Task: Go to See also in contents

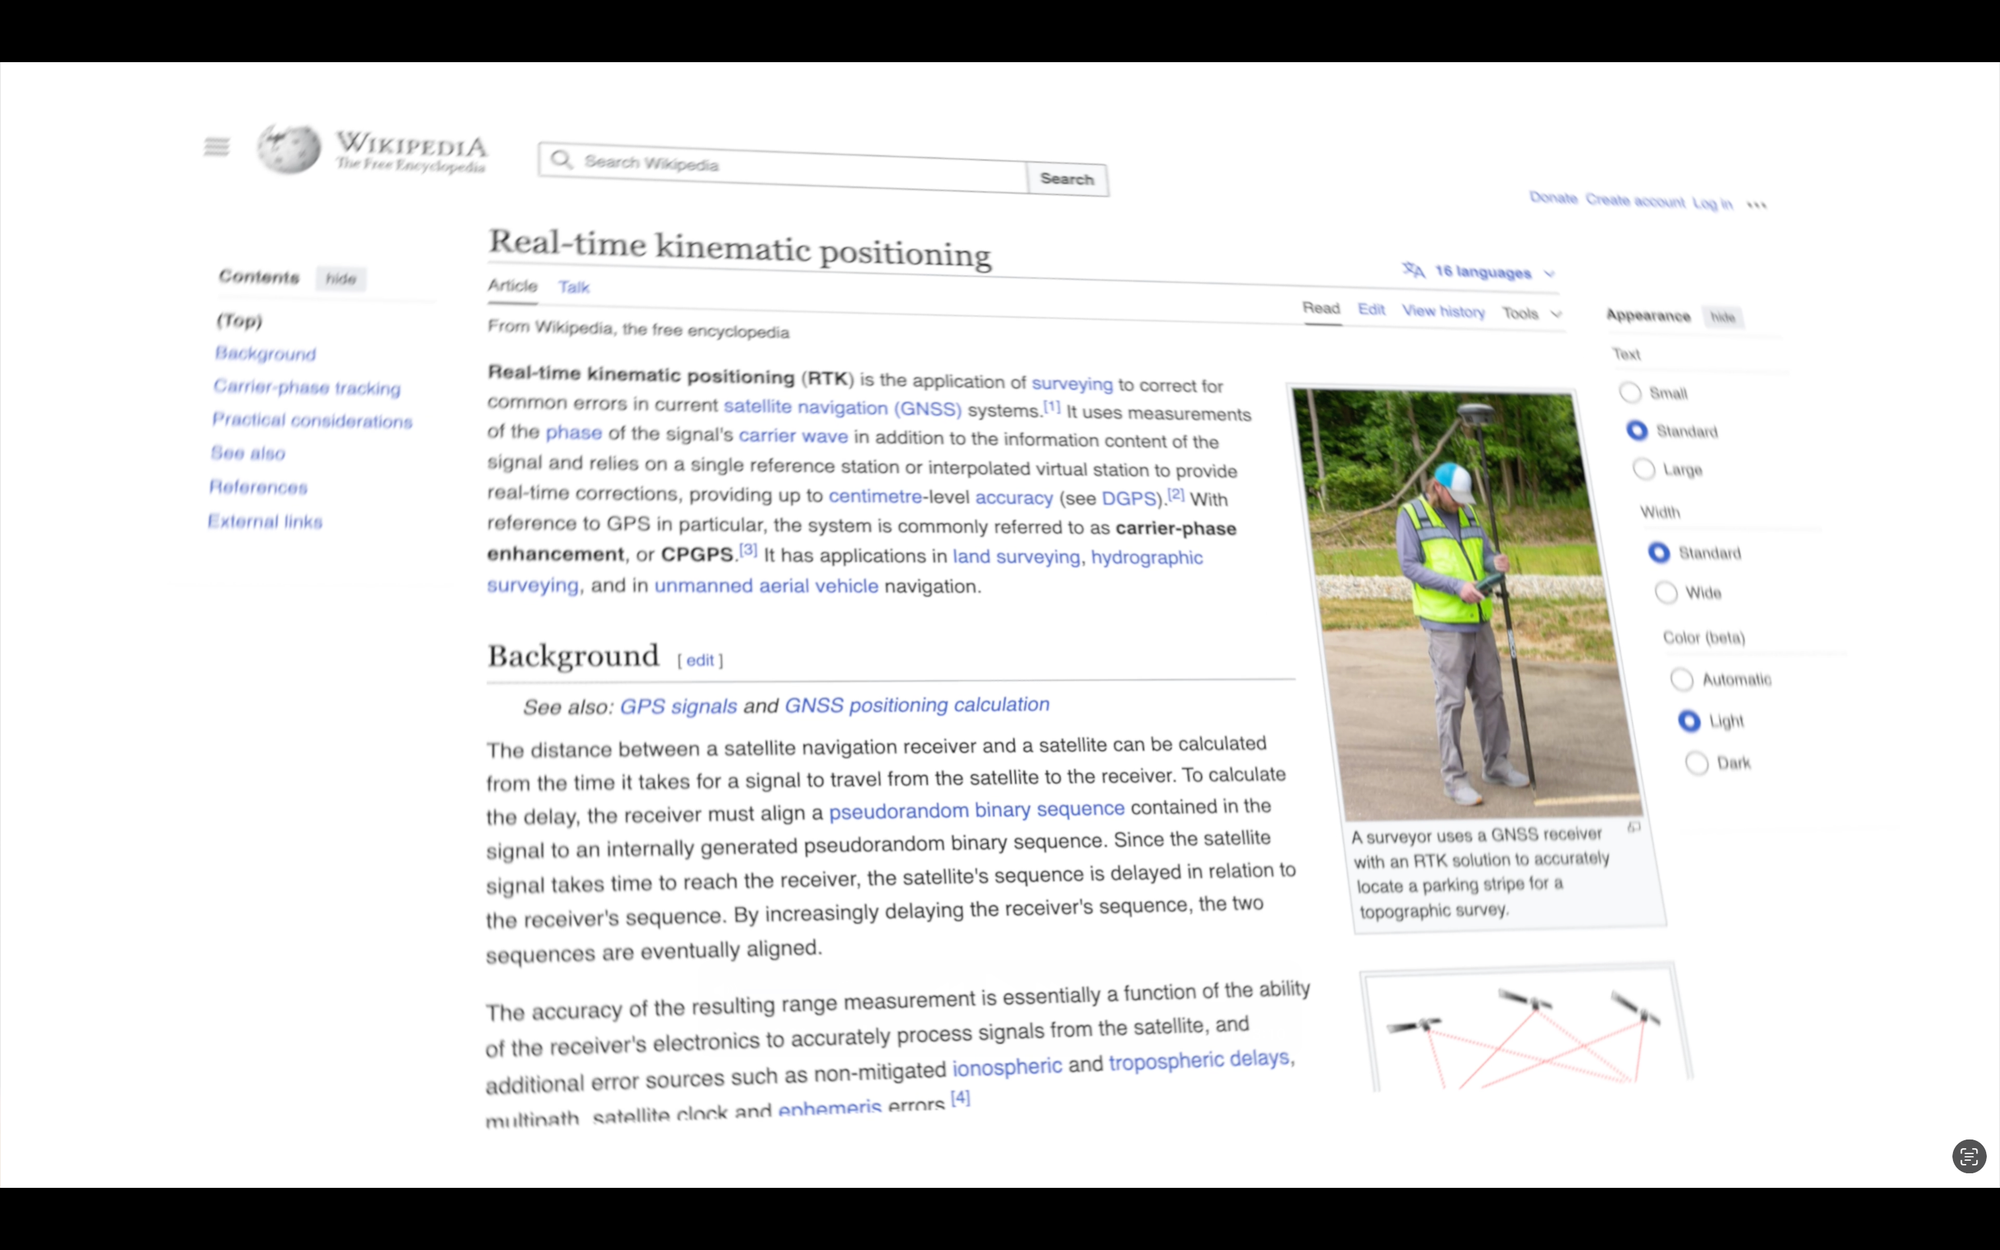Action: pos(248,453)
